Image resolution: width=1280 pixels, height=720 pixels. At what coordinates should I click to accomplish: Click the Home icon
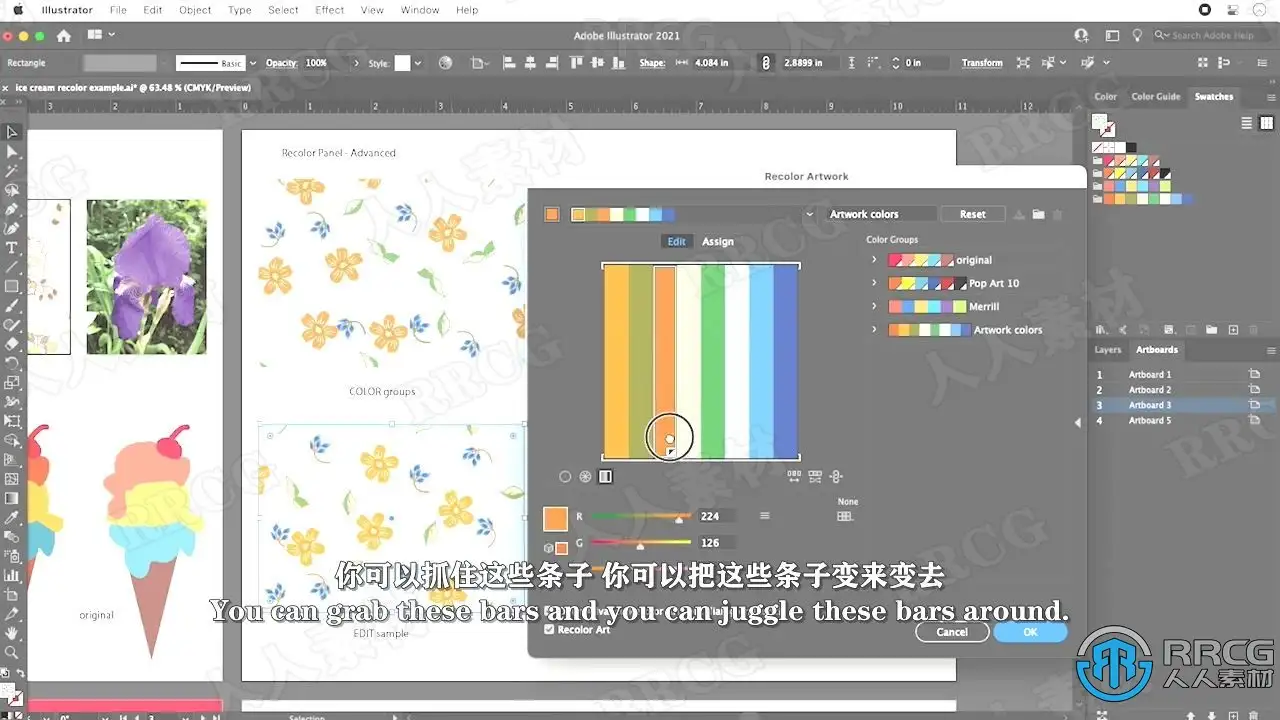click(x=64, y=36)
